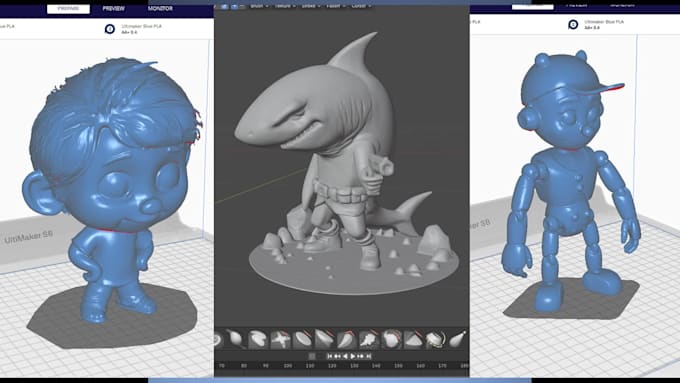The image size is (680, 383).
Task: Click extruder icon in left Cura window
Action: (110, 29)
